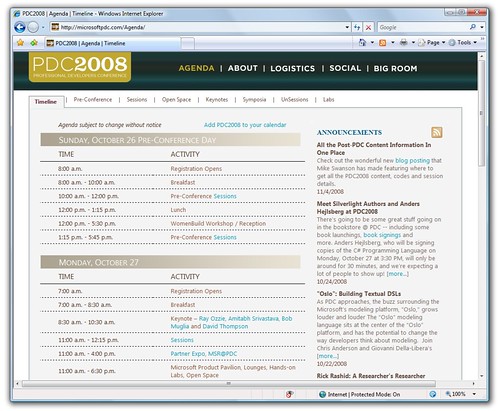Expand the Print options dropdown arrow
The width and height of the screenshot is (500, 411).
click(x=413, y=43)
